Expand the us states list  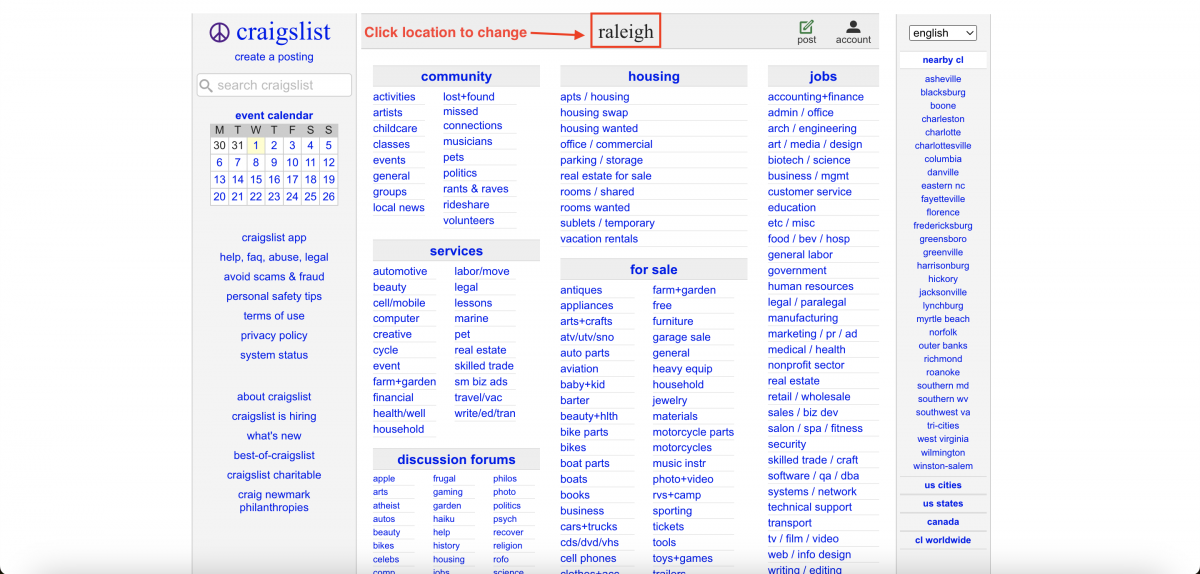coord(942,503)
